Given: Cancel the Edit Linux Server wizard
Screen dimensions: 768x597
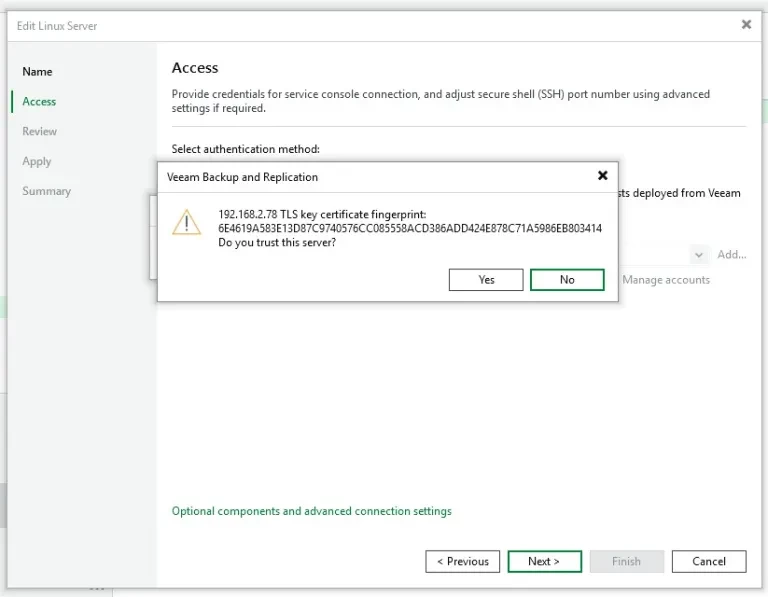Looking at the screenshot, I should click(x=709, y=561).
